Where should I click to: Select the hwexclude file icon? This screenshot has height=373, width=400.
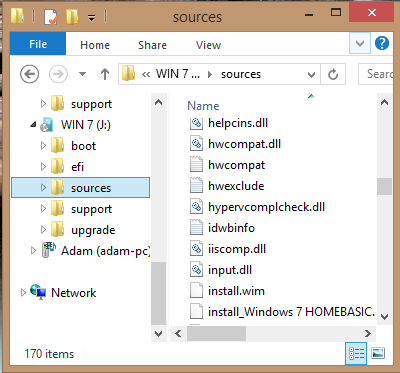point(196,186)
